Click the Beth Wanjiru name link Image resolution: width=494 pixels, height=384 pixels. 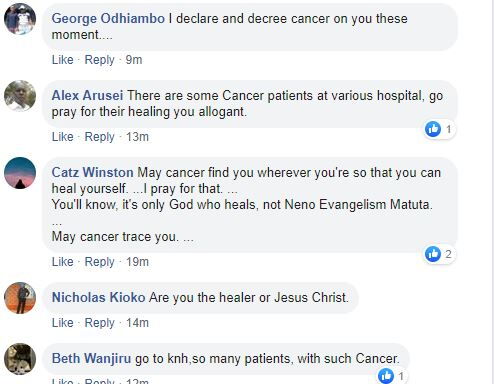coord(91,359)
